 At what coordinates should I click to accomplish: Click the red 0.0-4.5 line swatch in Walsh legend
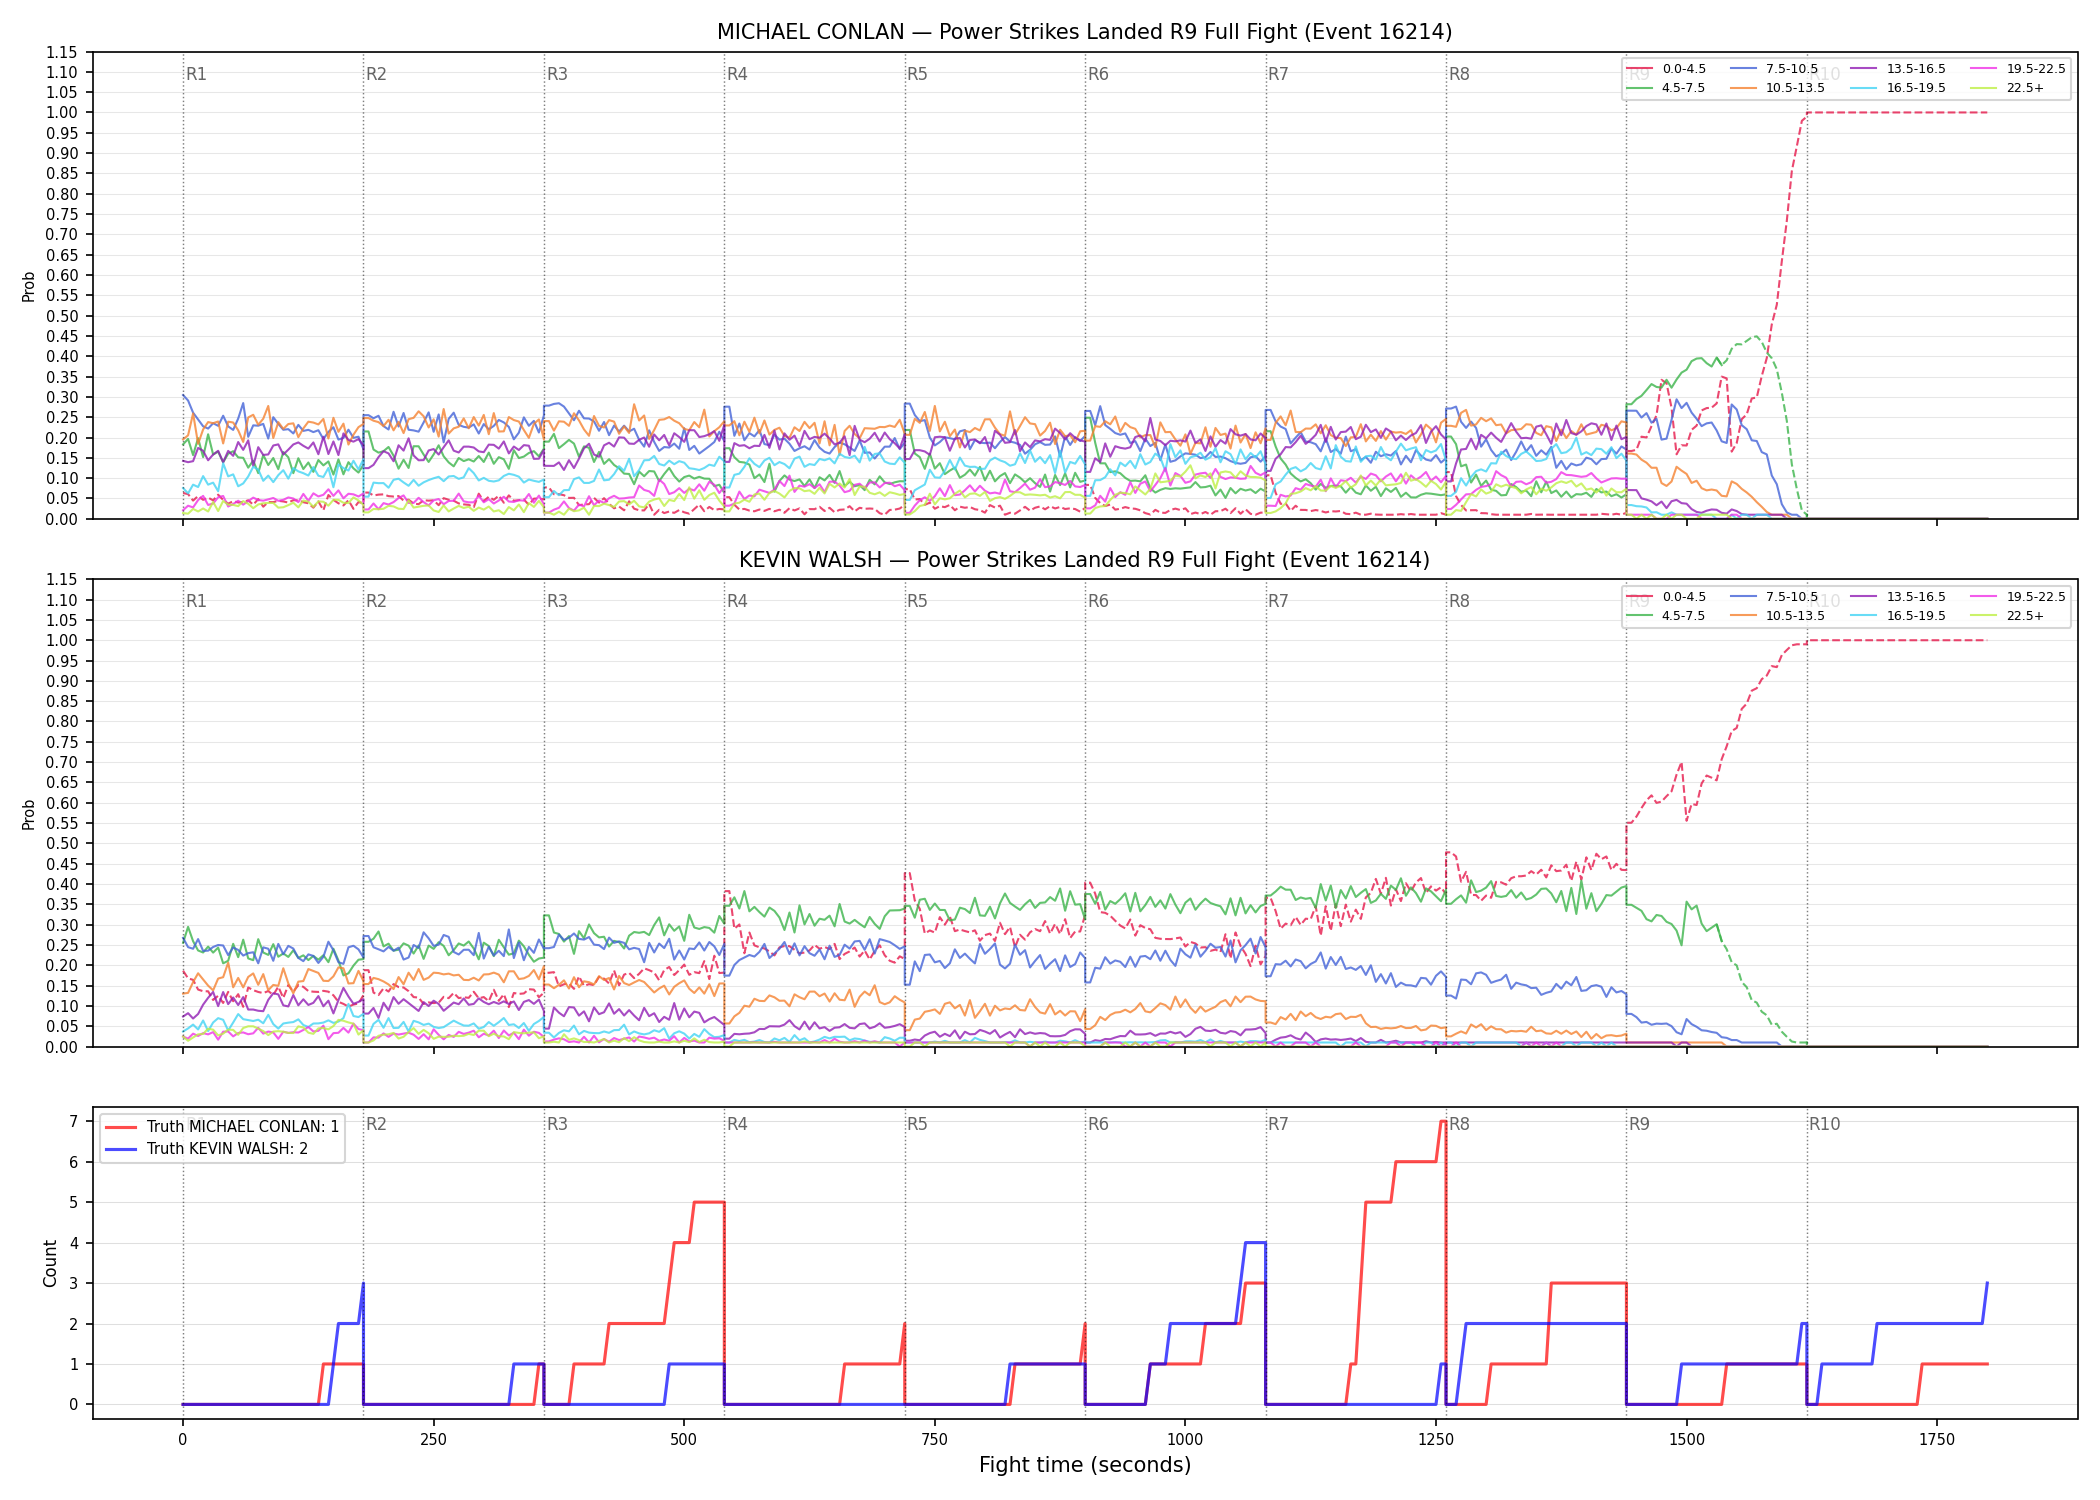click(1640, 597)
